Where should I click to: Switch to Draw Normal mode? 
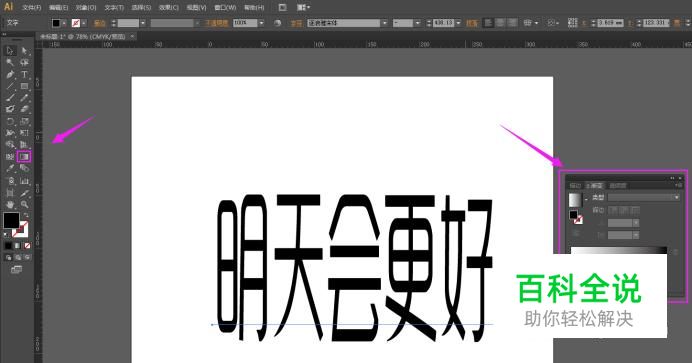coord(8,257)
